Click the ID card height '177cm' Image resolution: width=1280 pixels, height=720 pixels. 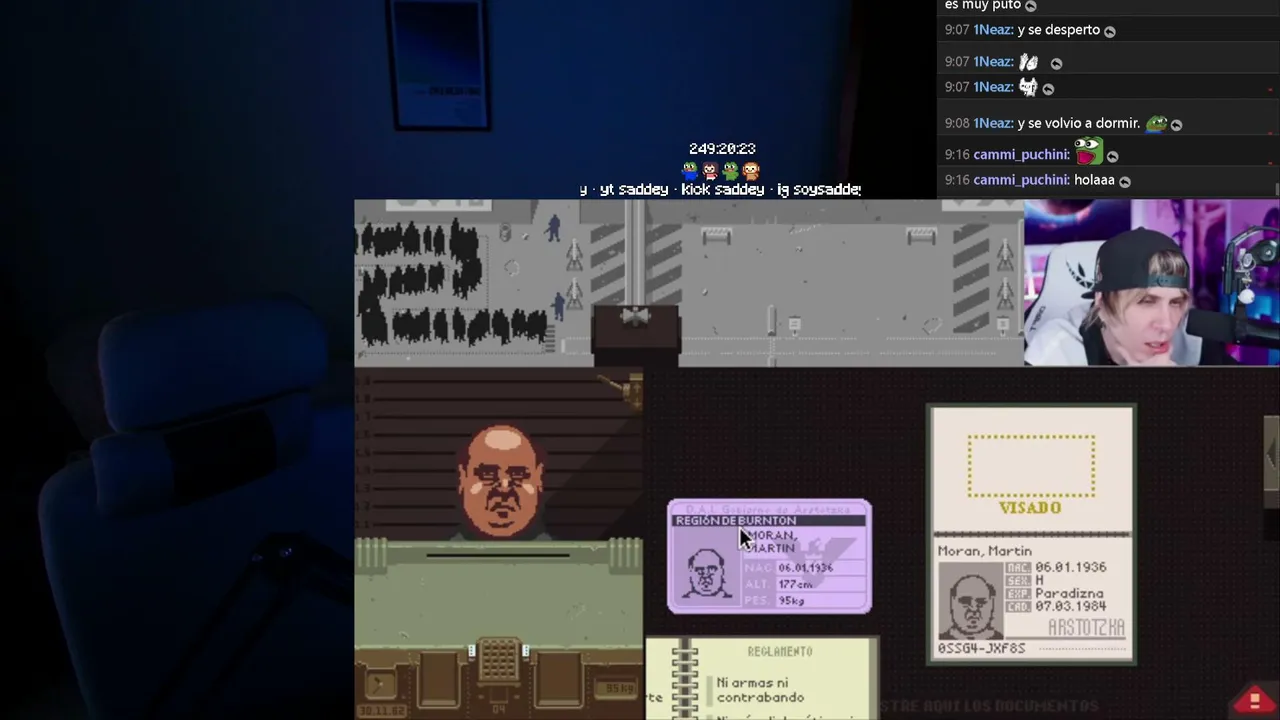click(795, 584)
